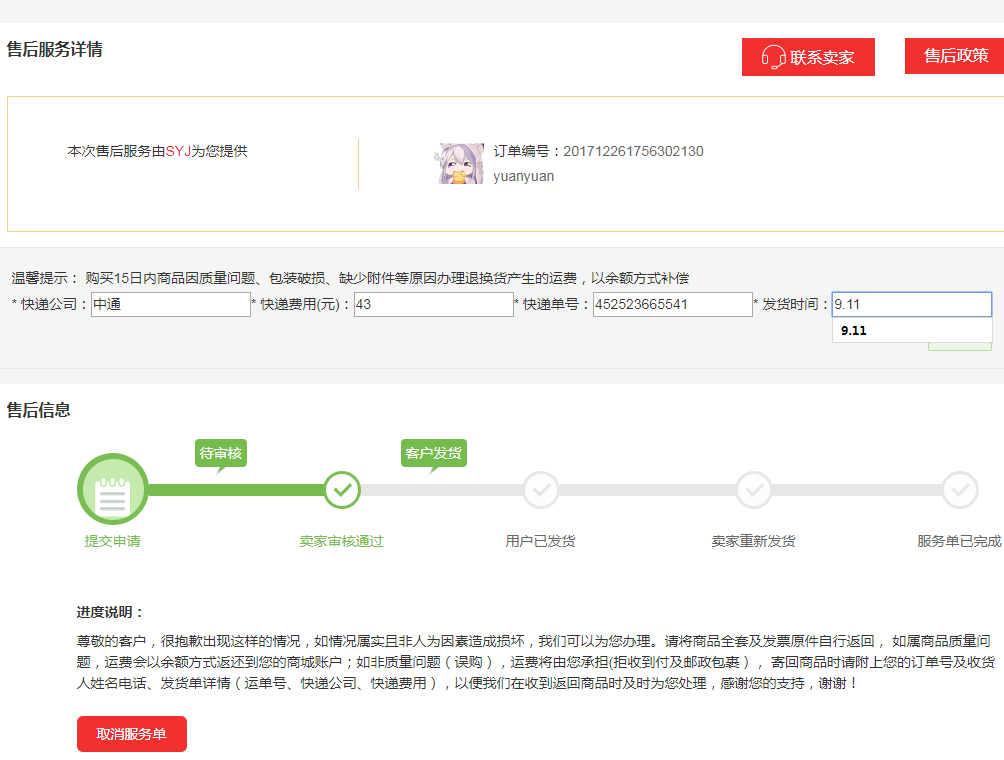Click the 联系卖家 contact seller button
Viewport: 1004px width, 760px height.
tap(808, 57)
